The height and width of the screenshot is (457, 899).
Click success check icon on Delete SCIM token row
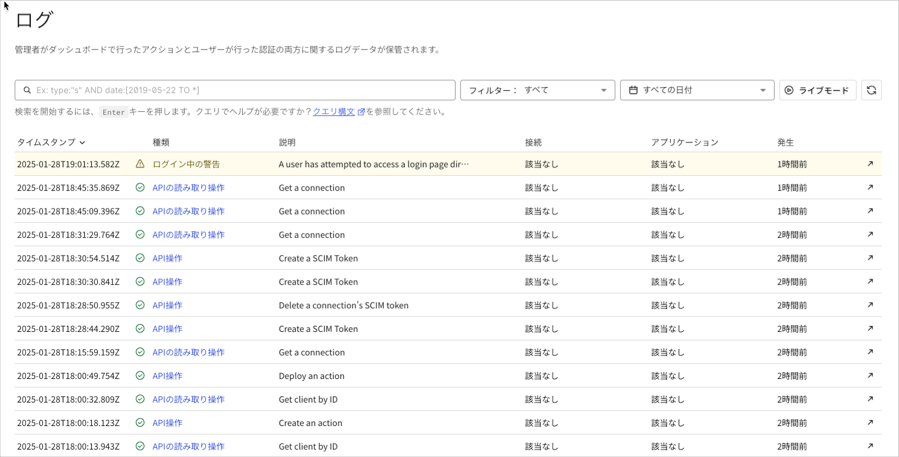[x=140, y=305]
